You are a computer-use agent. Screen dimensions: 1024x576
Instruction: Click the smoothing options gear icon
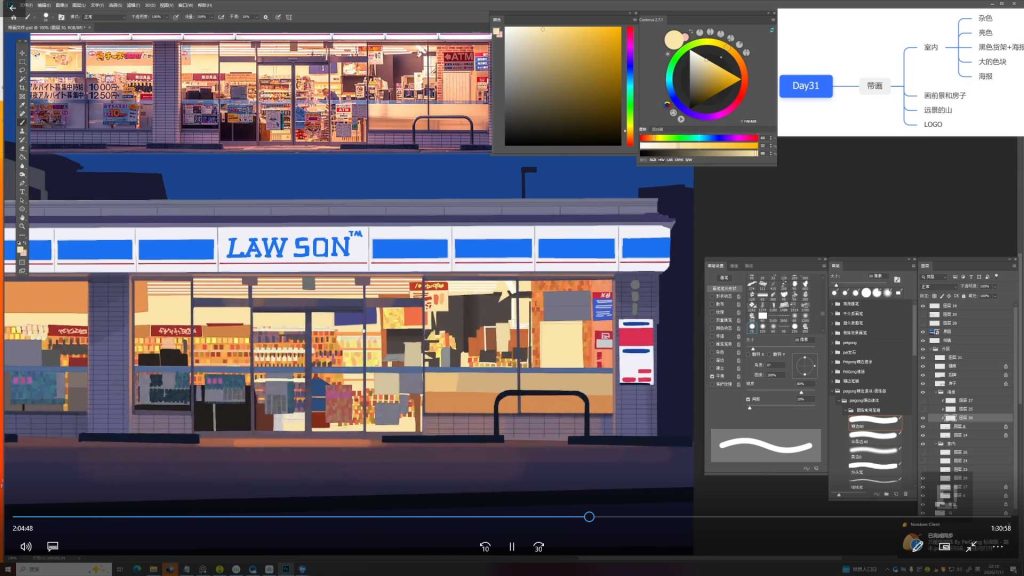[x=266, y=17]
